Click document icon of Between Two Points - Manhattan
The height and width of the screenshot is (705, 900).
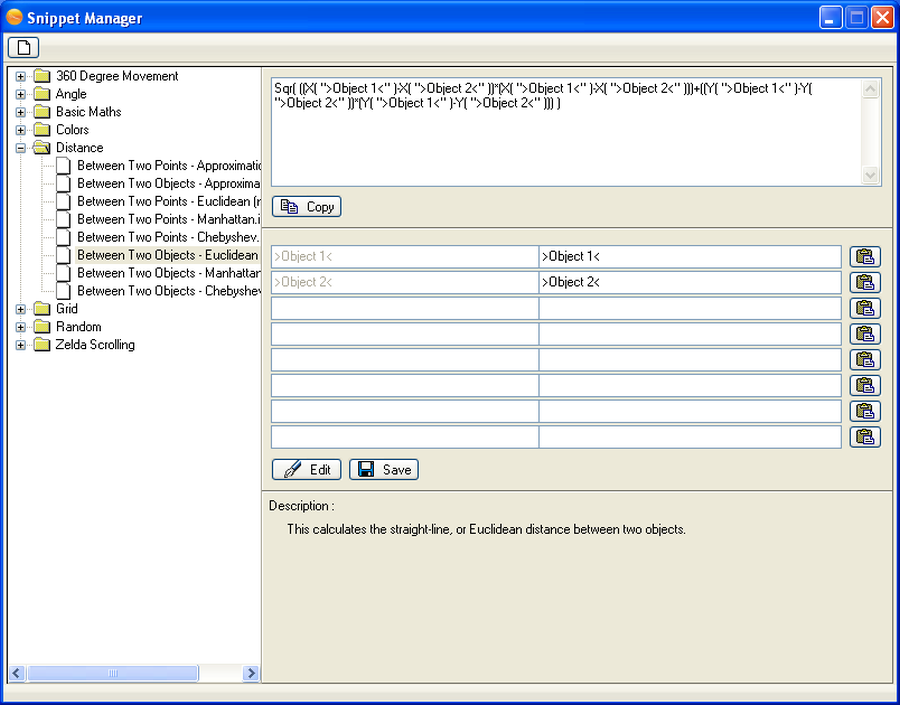(x=64, y=219)
